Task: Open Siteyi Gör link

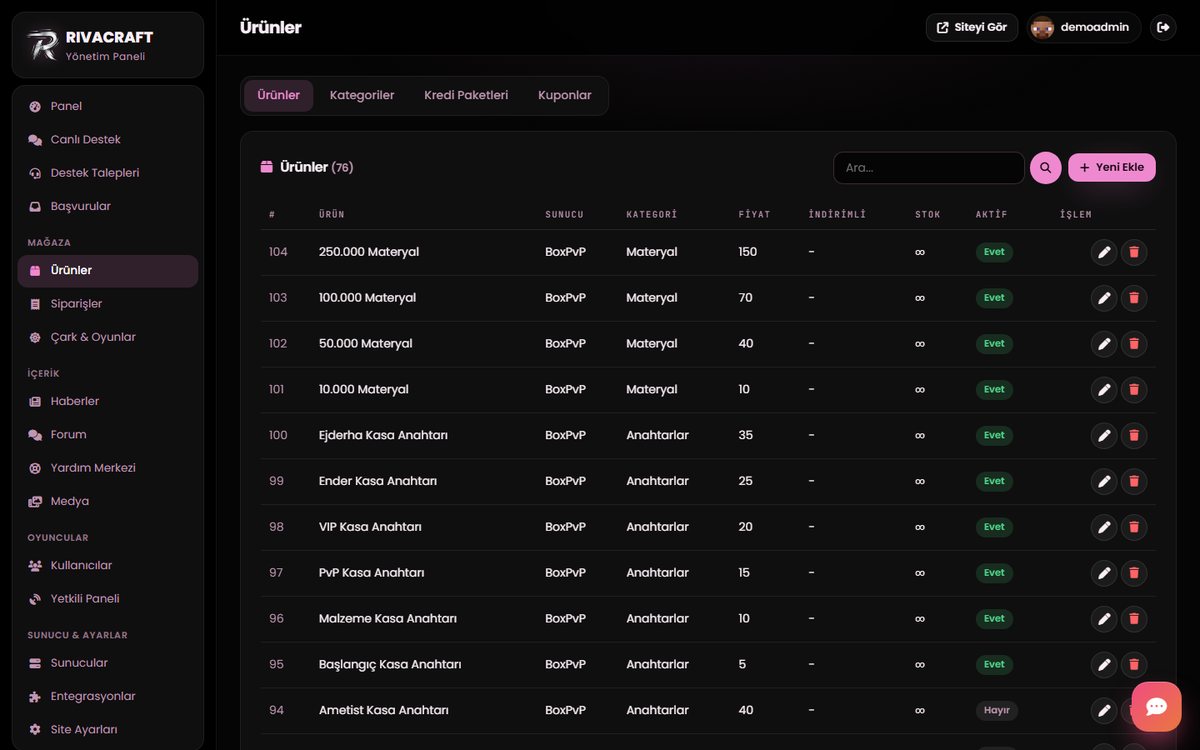Action: (972, 27)
